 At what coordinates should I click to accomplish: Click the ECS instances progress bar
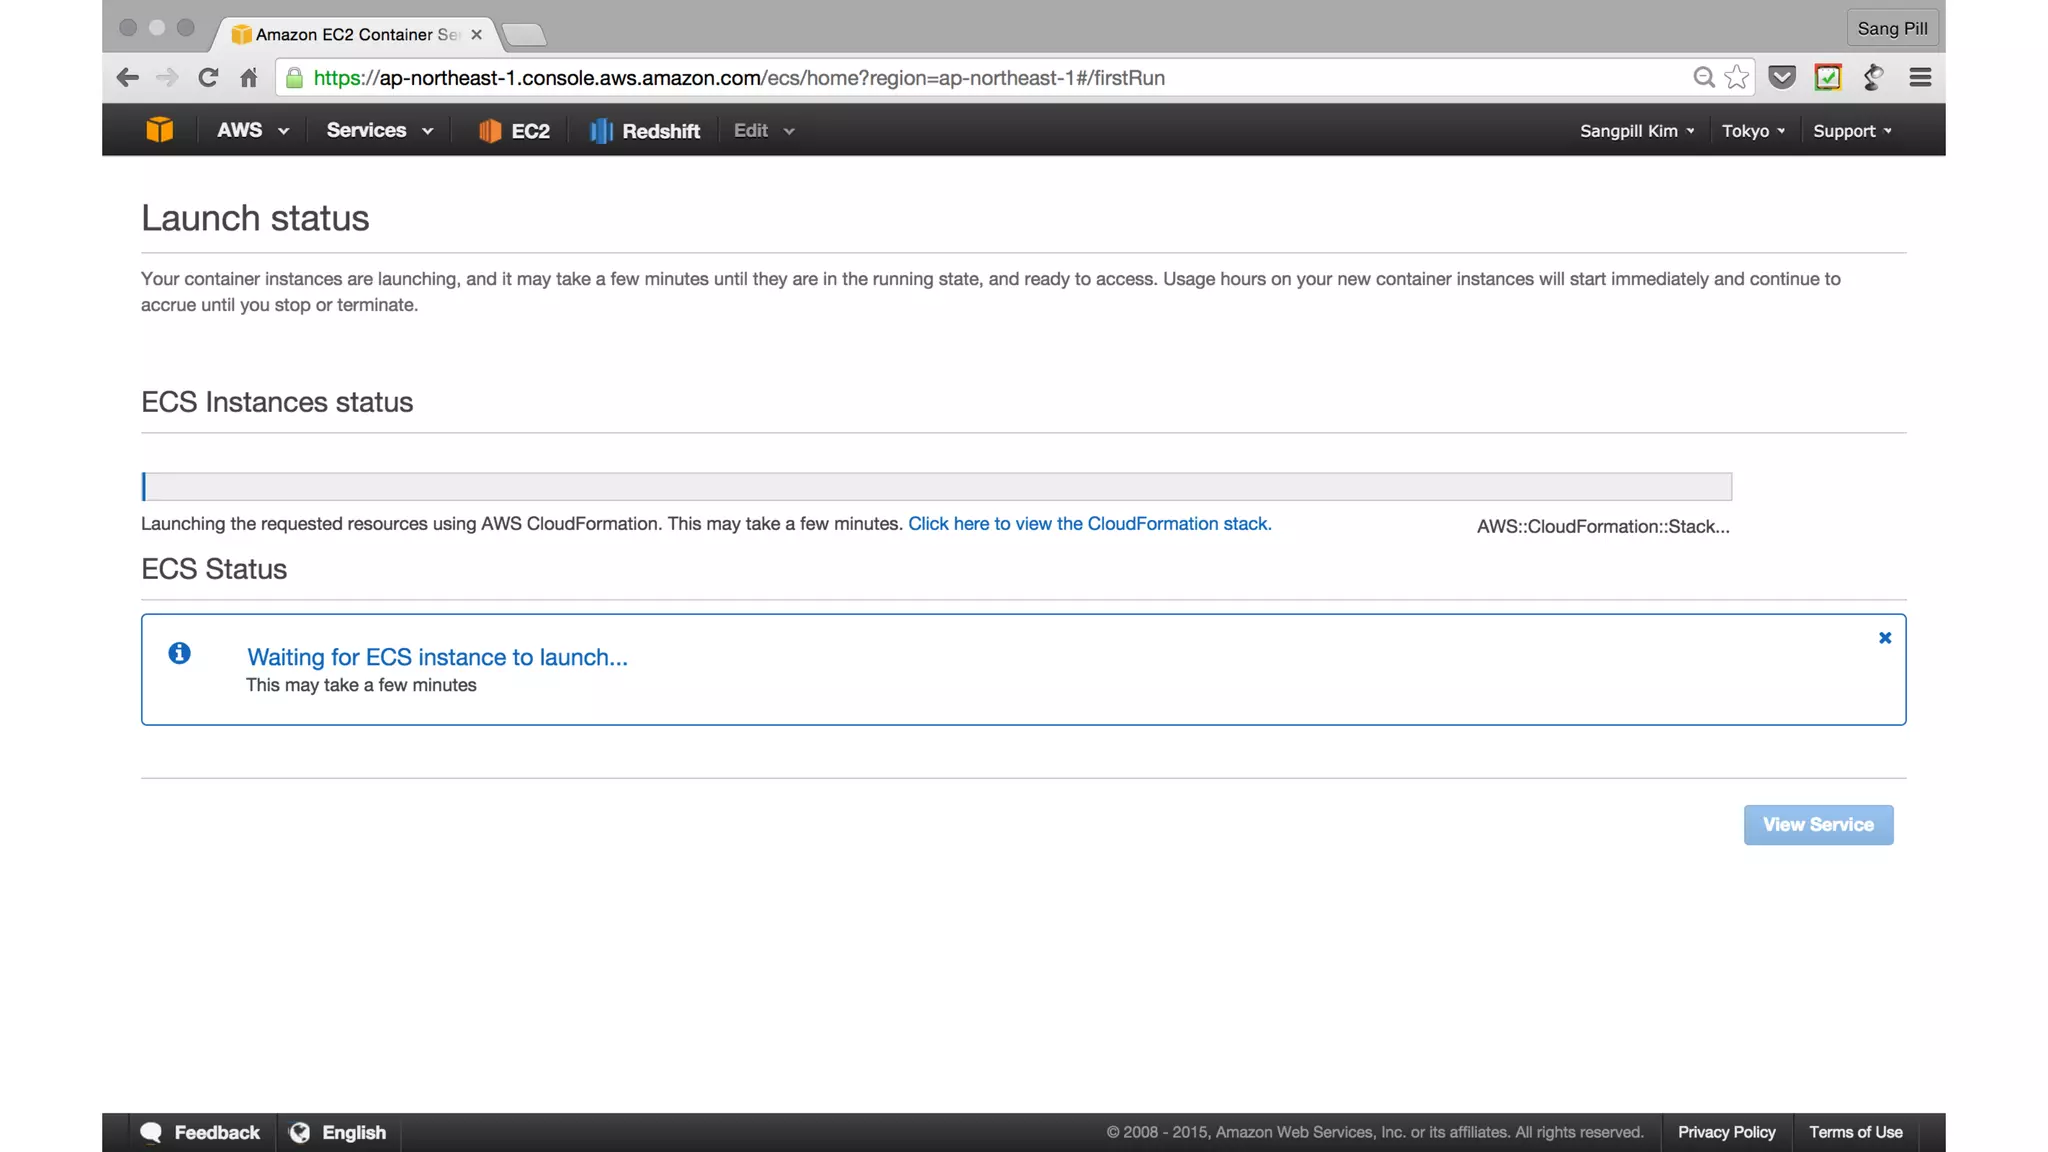936,487
